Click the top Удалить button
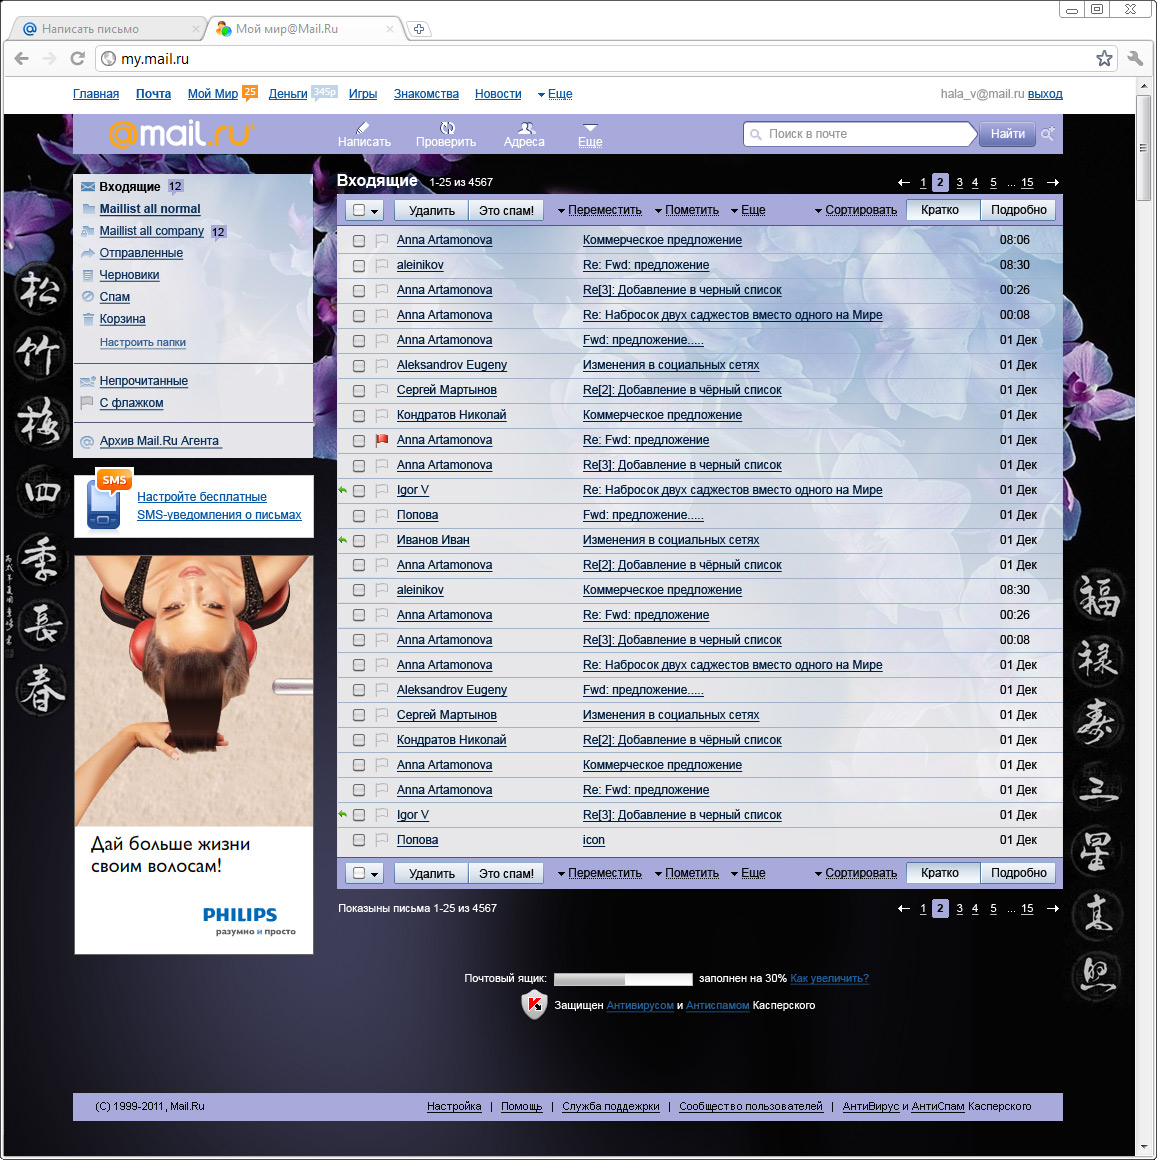 tap(431, 210)
